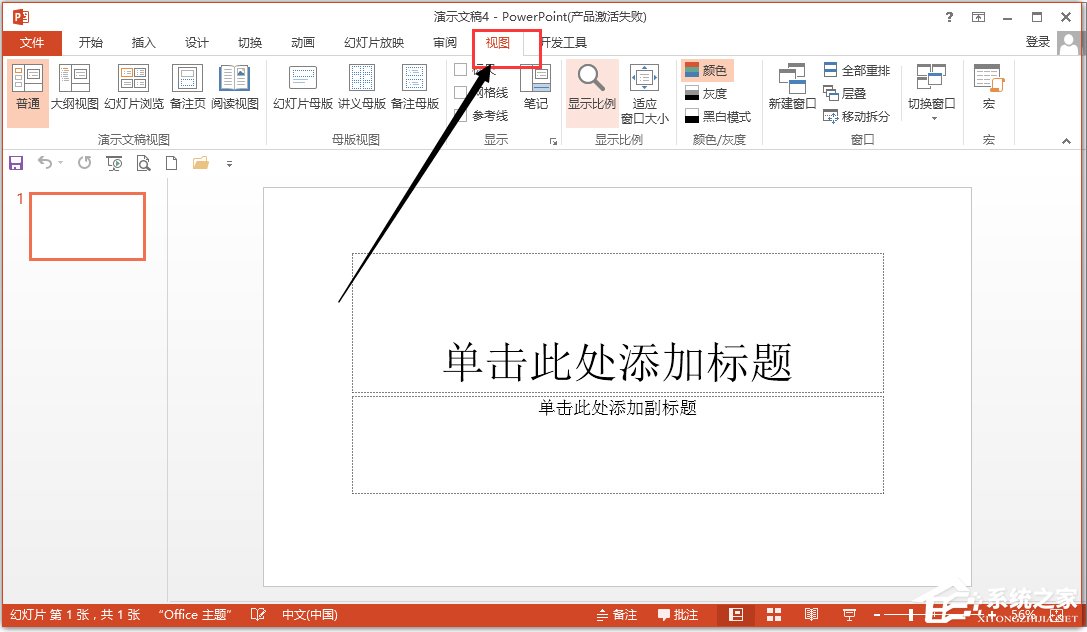Open Ribbon Display Options button
Screen dimensions: 1087x632
coord(978,17)
